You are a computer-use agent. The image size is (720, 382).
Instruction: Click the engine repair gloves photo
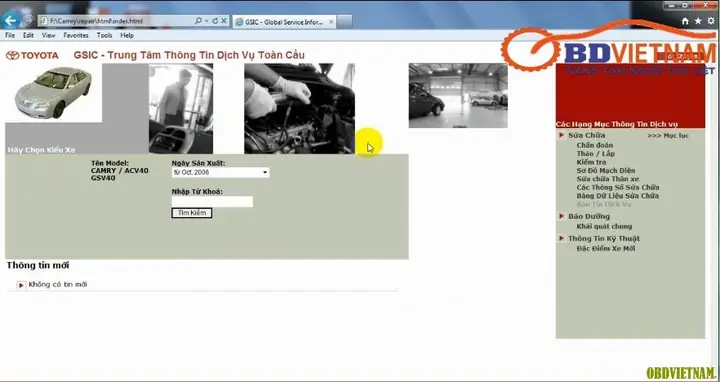tap(299, 109)
